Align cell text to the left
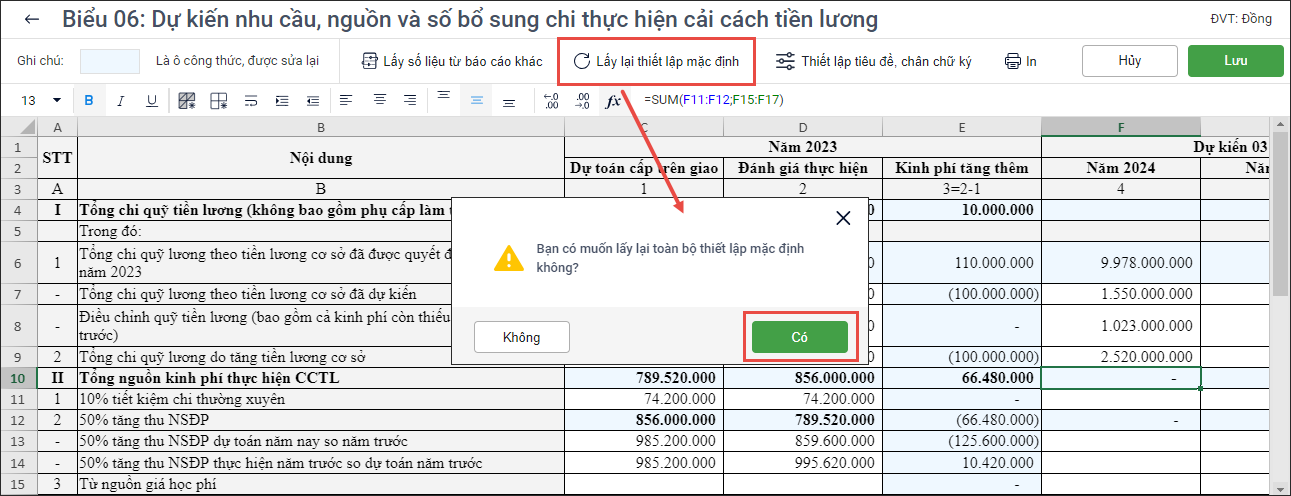The image size is (1291, 496). click(346, 100)
